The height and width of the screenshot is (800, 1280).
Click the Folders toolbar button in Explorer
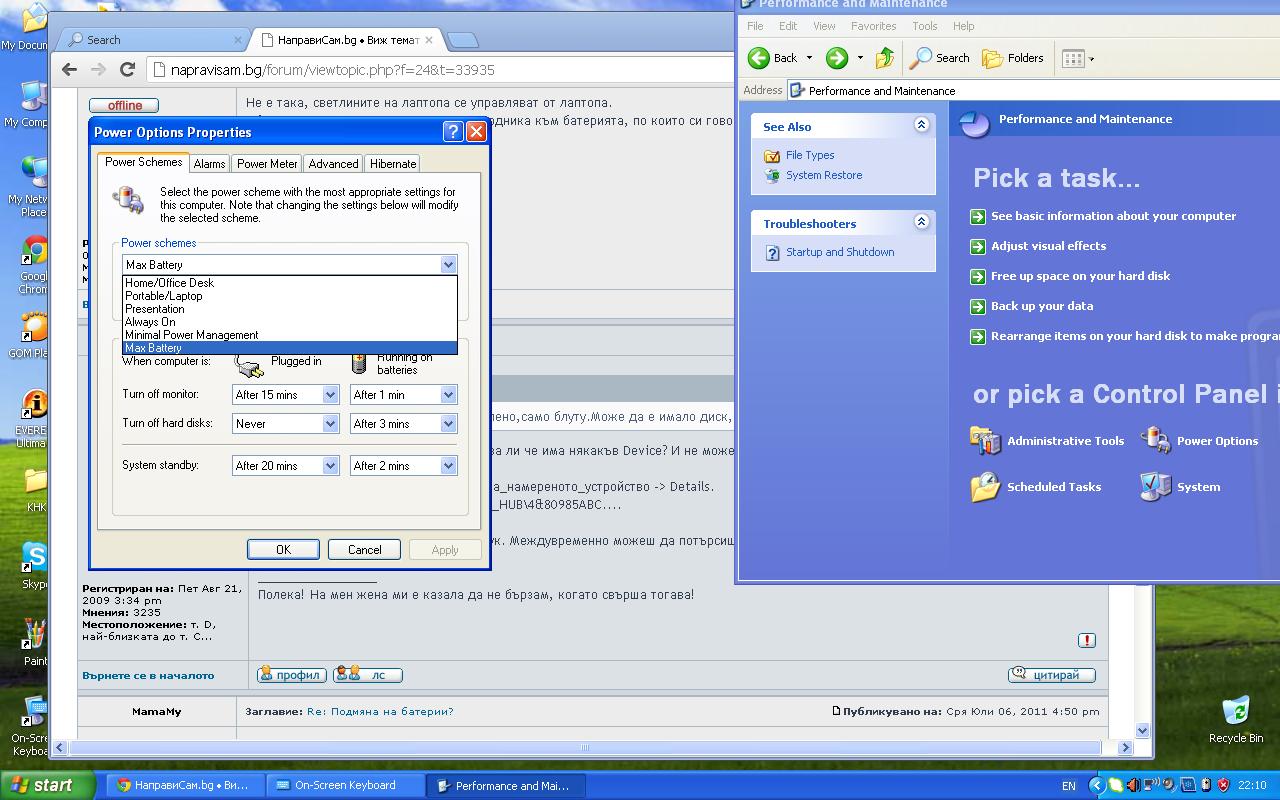click(1013, 58)
